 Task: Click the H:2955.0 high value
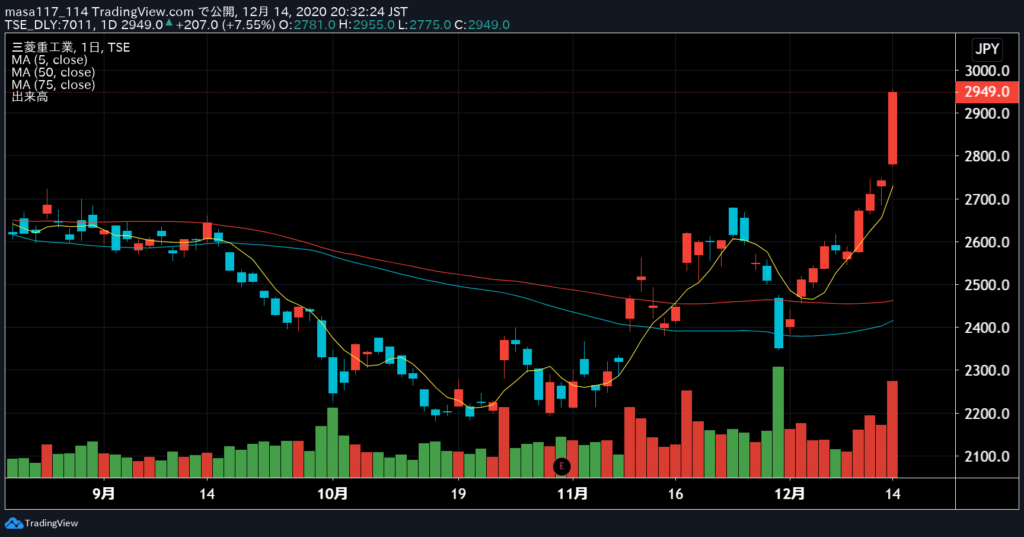(x=366, y=25)
